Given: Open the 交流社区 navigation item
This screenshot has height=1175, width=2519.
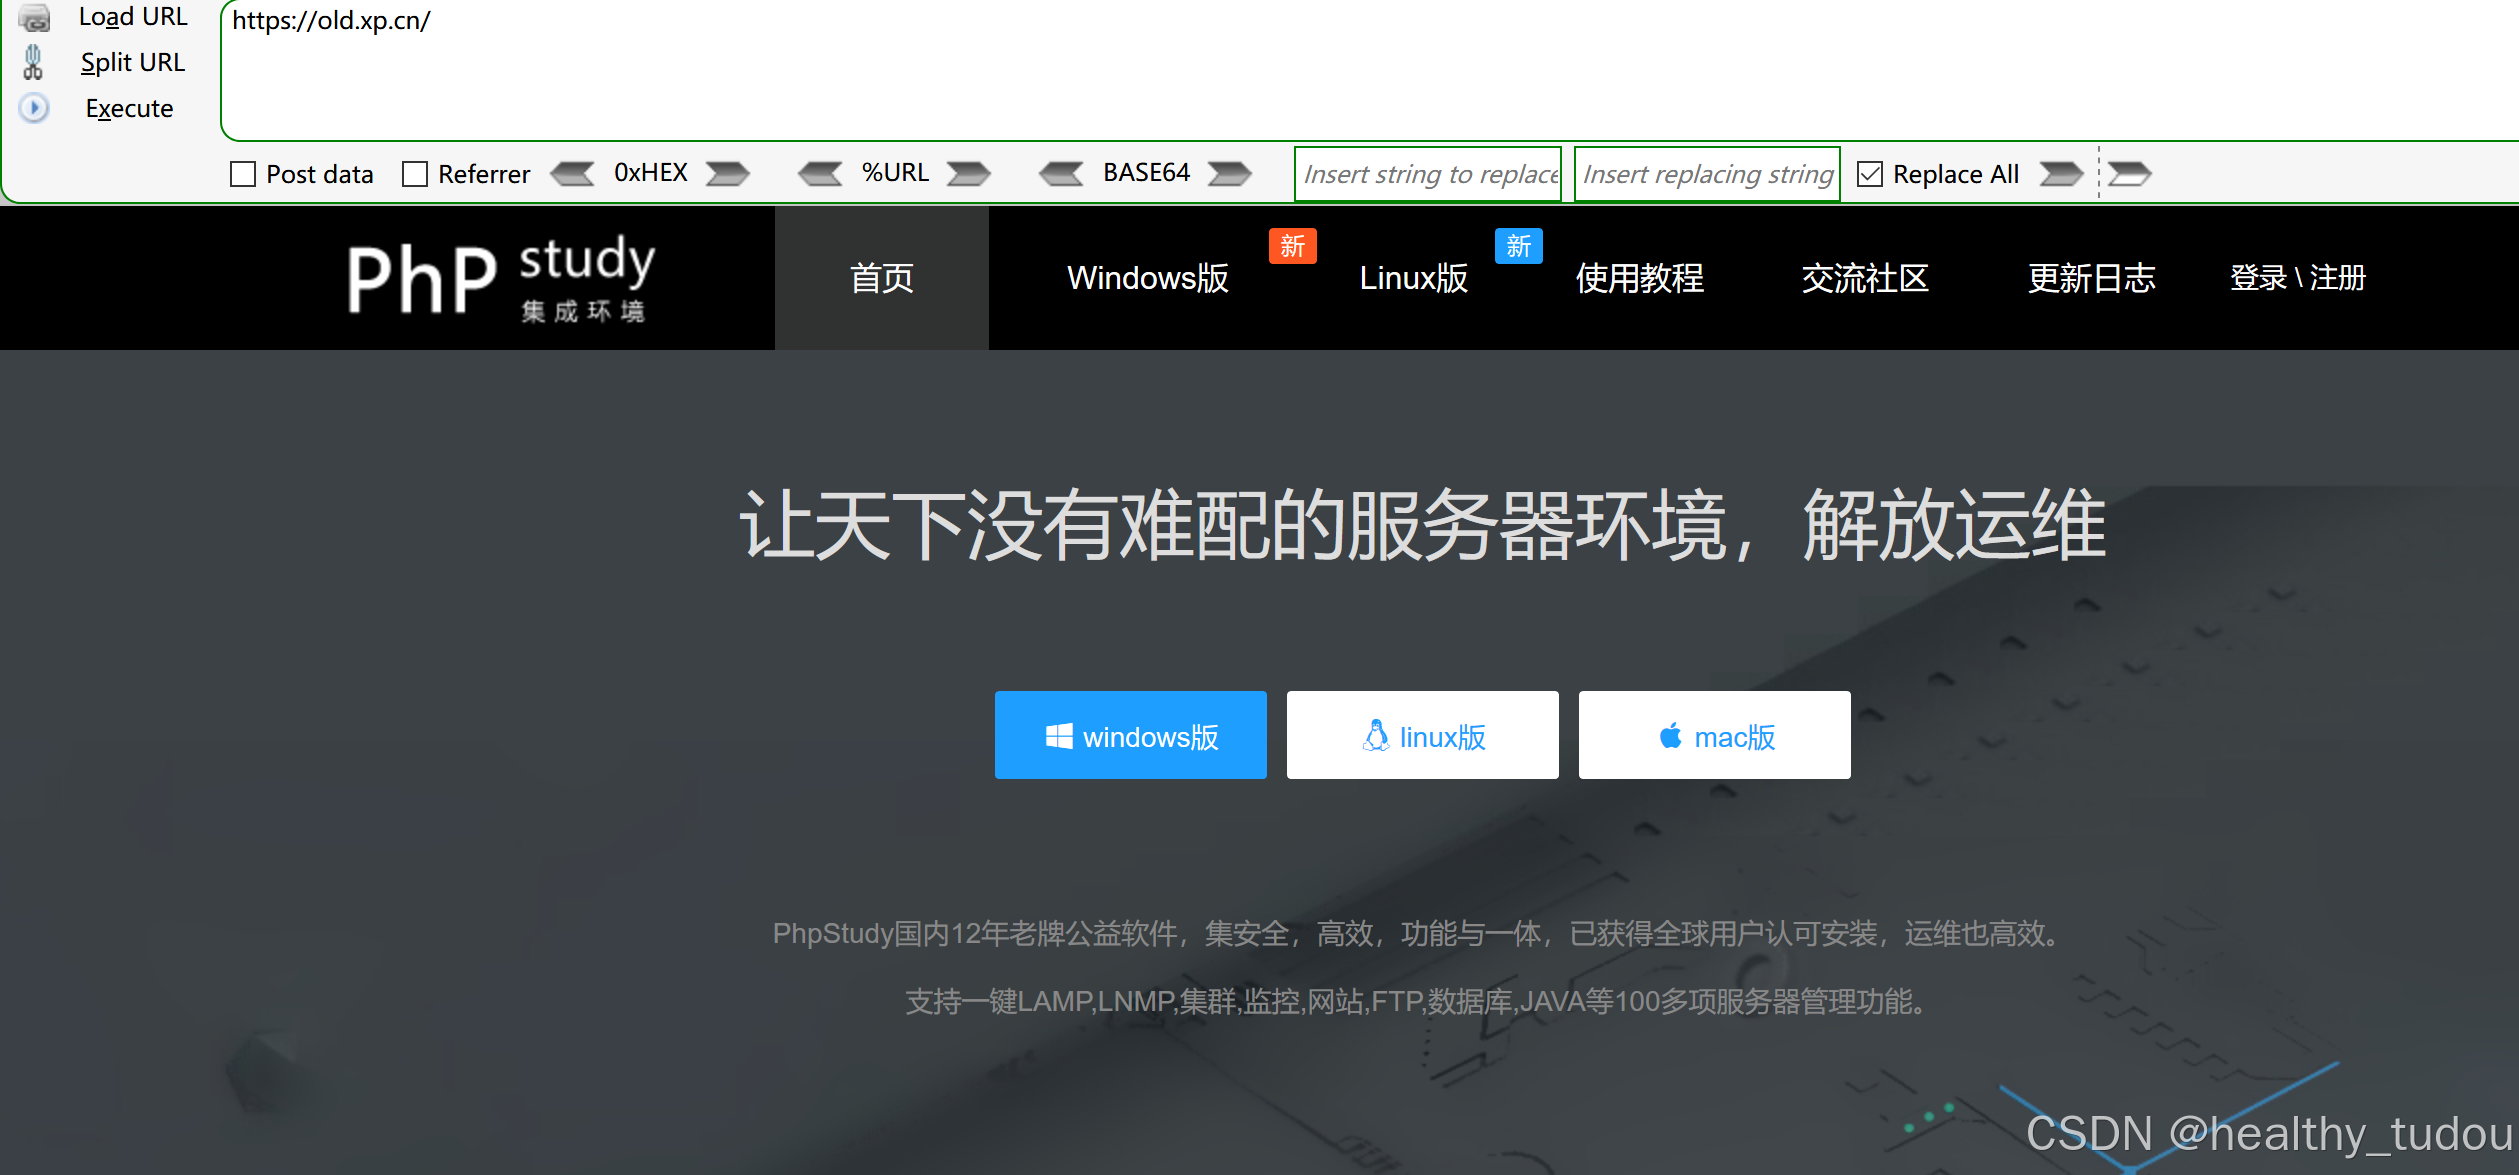Looking at the screenshot, I should pyautogui.click(x=1865, y=279).
